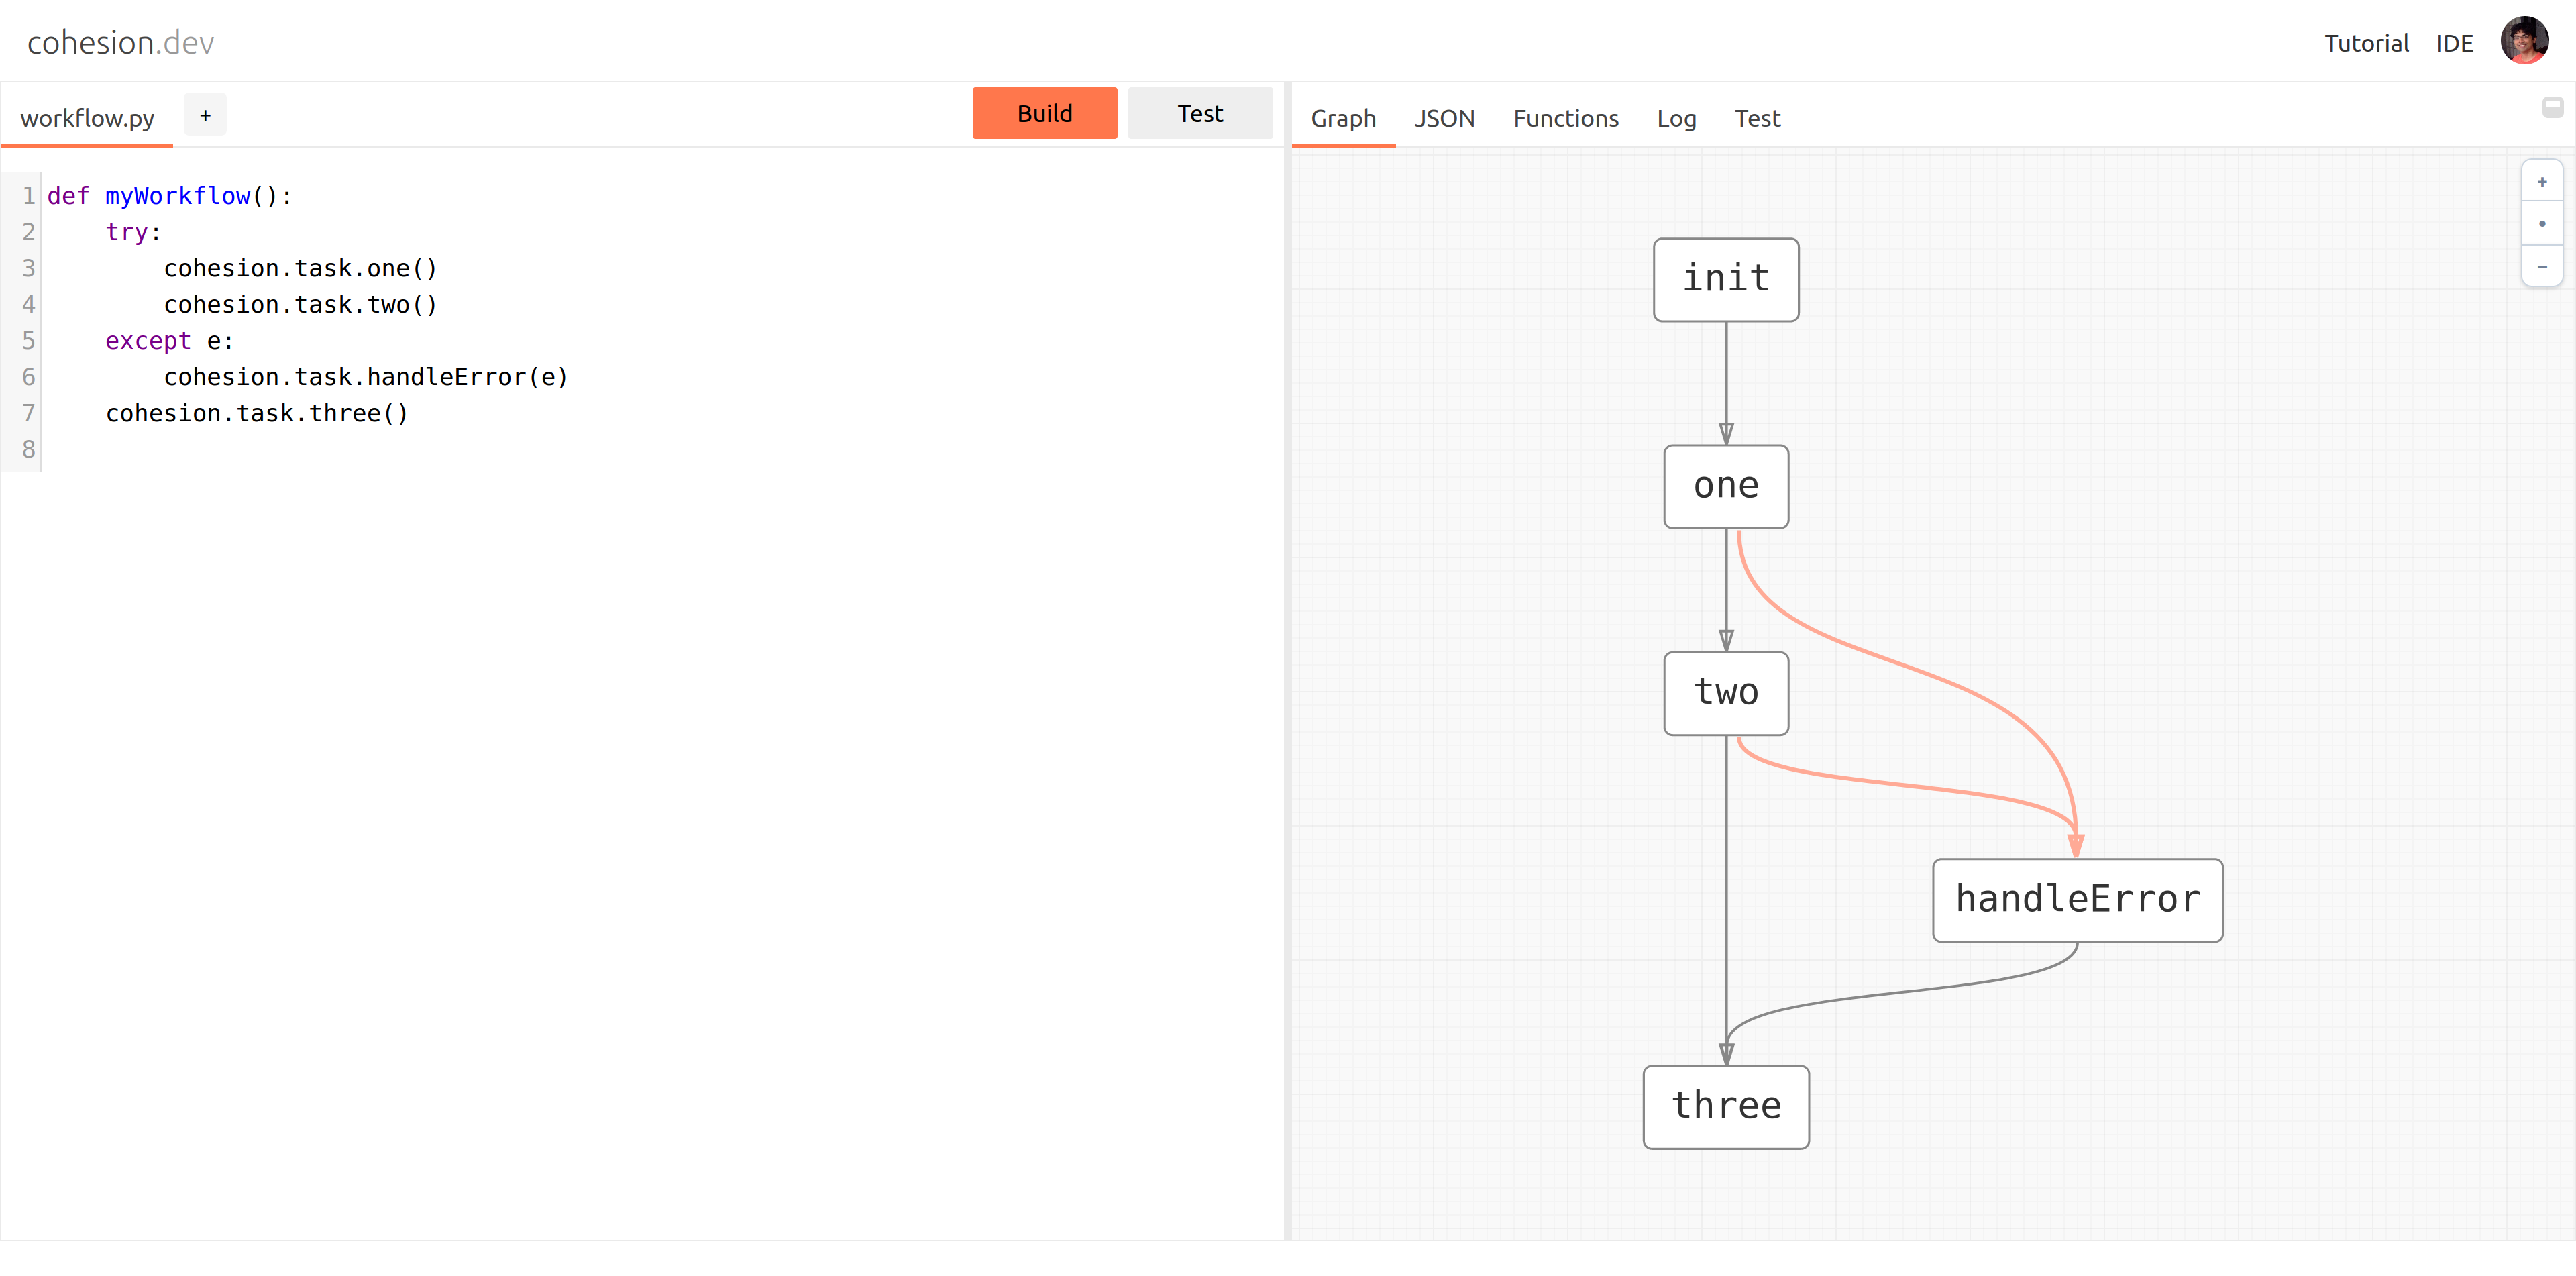
Task: Open the user avatar profile
Action: (x=2523, y=42)
